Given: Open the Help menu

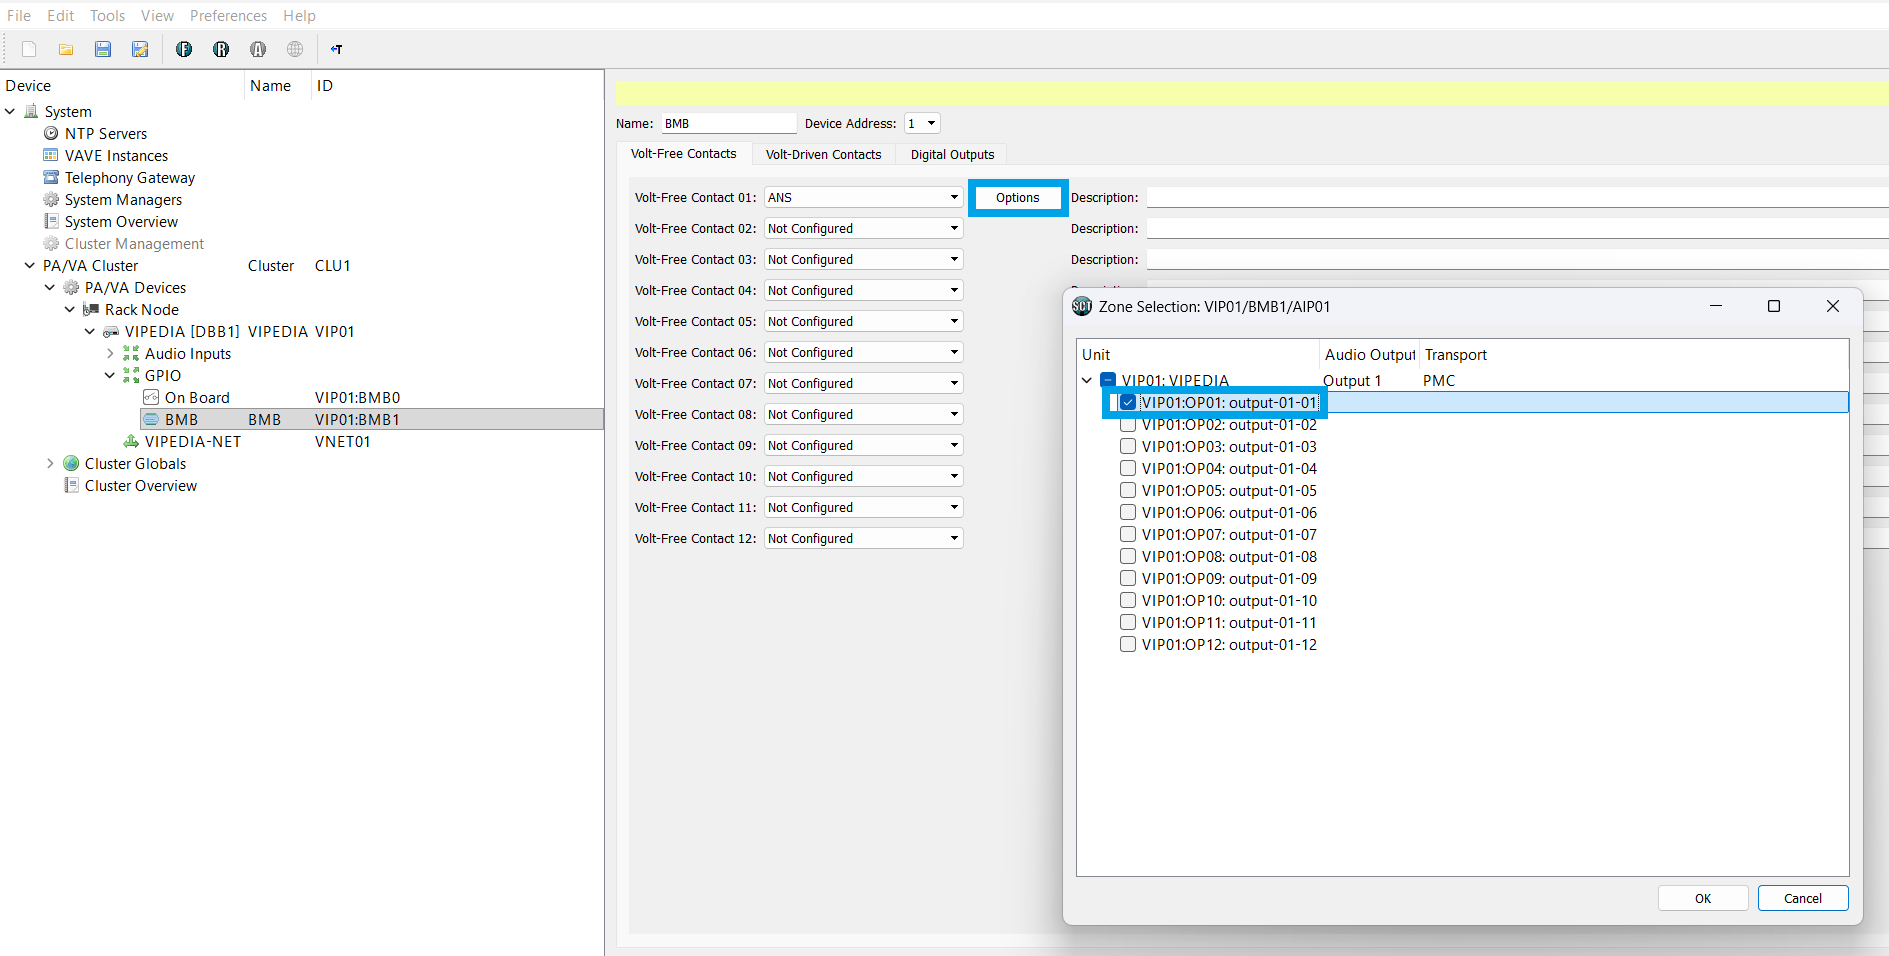Looking at the screenshot, I should pos(299,15).
